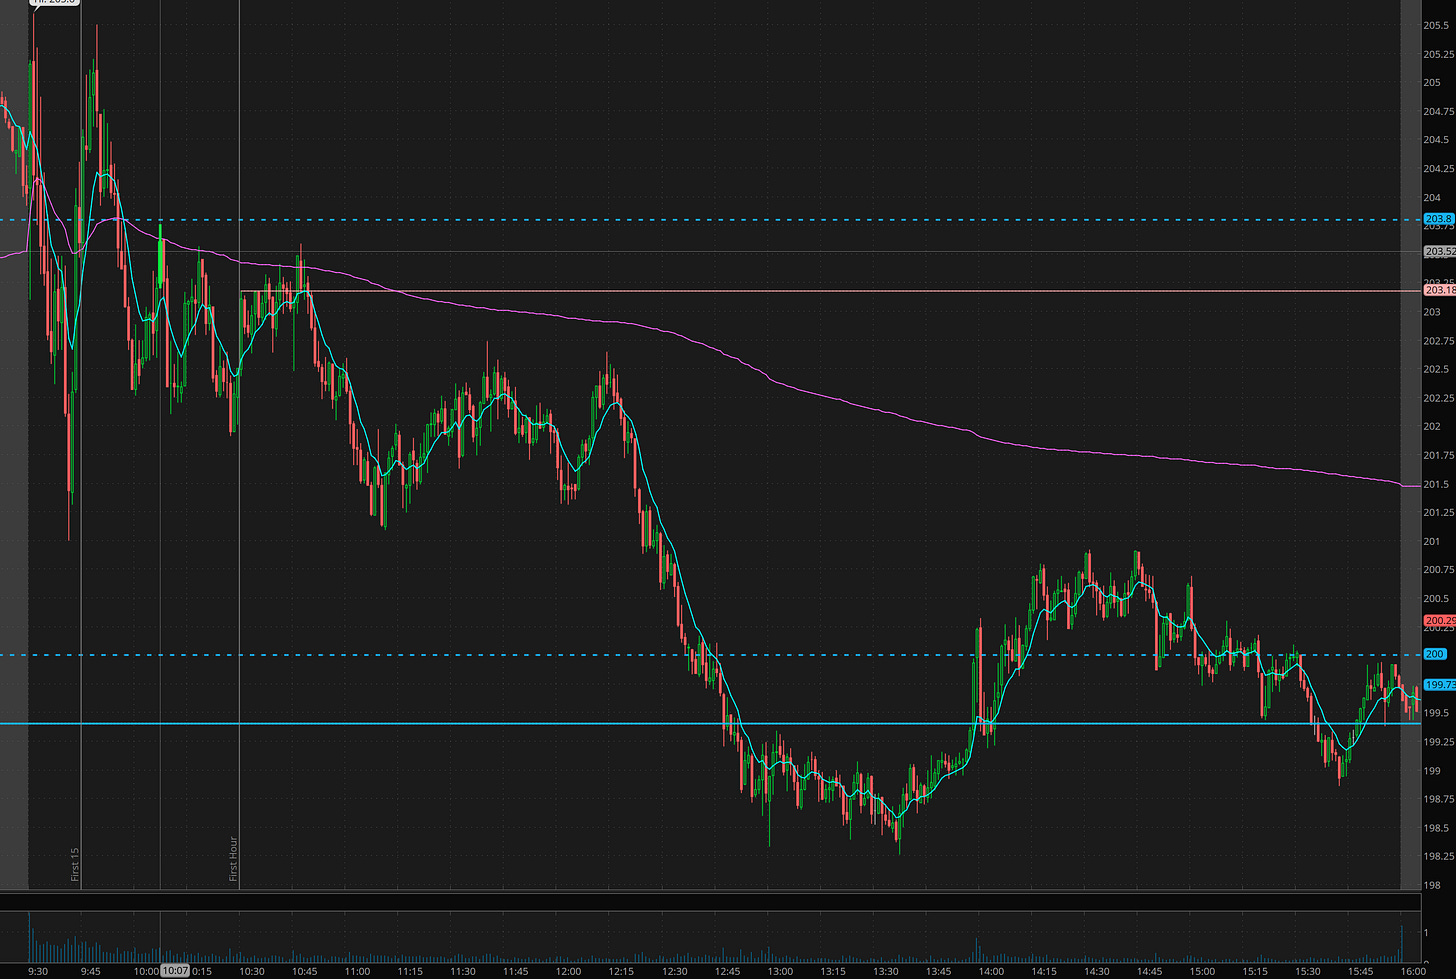1456x979 pixels.
Task: Click the 14:15 time axis label
Action: click(x=1044, y=971)
